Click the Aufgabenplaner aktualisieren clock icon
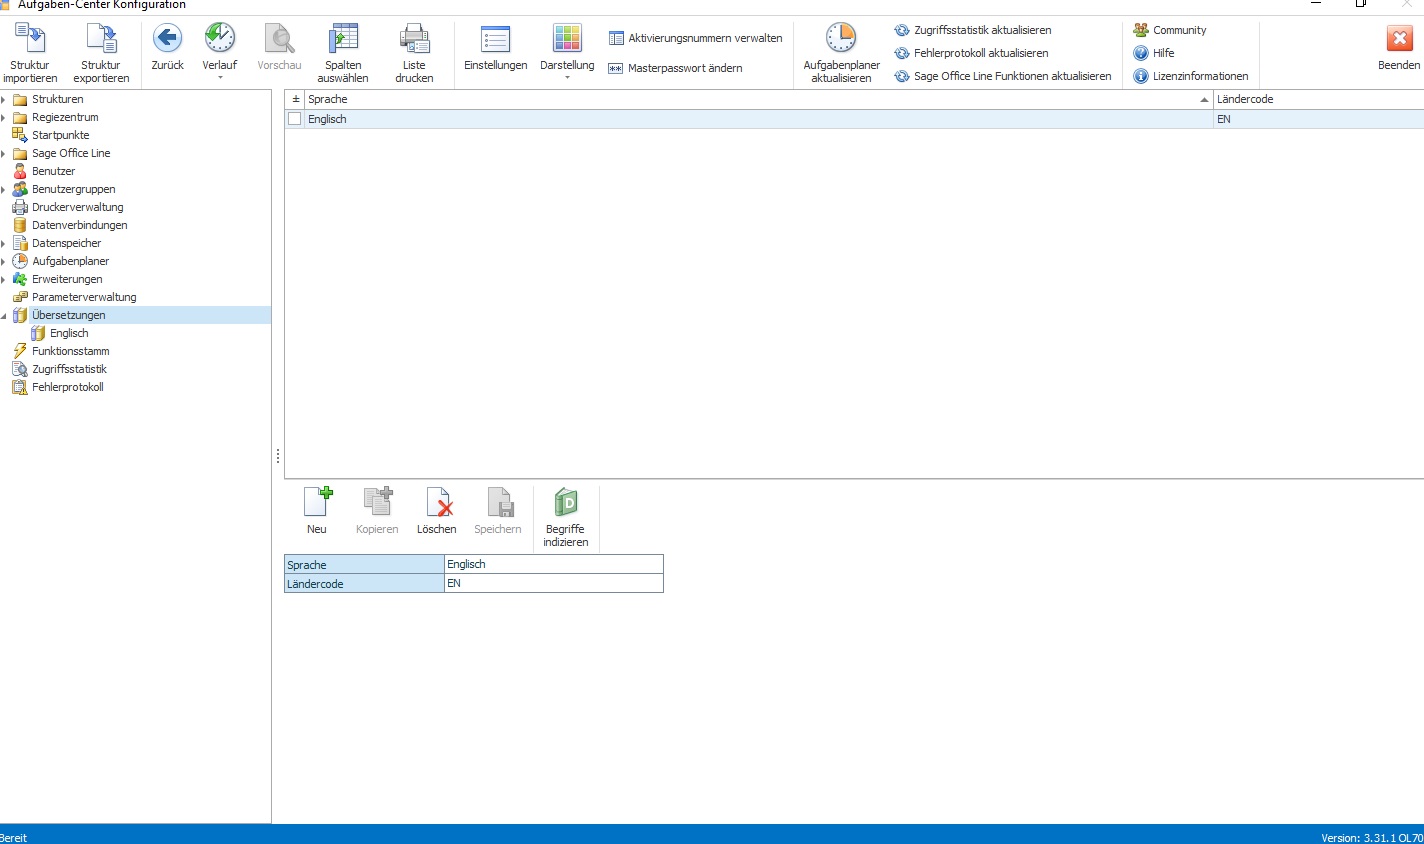Image resolution: width=1424 pixels, height=844 pixels. 841,39
